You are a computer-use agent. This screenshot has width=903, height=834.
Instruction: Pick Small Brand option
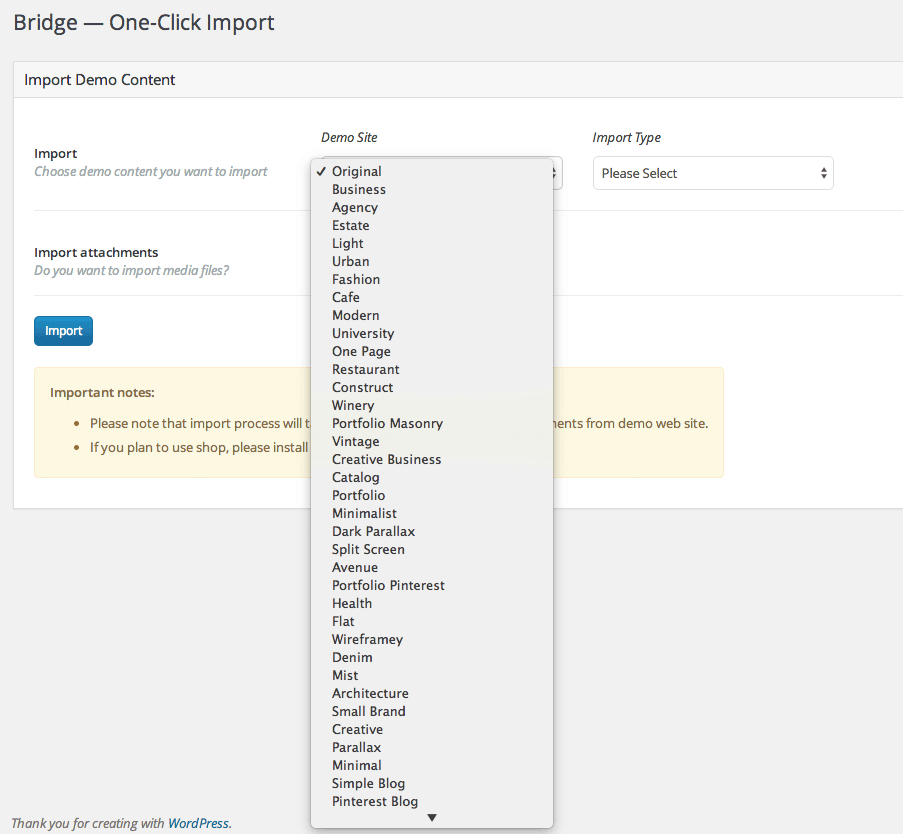pos(431,711)
